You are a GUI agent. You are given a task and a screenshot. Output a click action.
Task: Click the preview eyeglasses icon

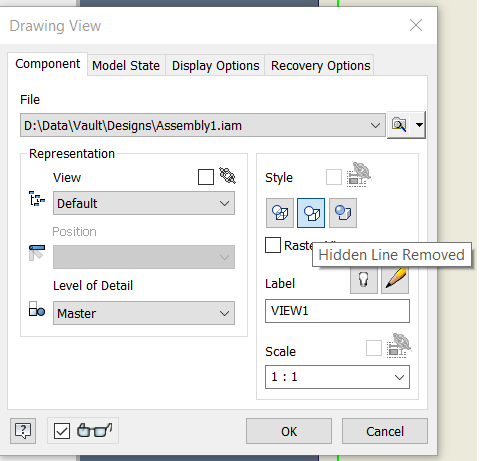(x=94, y=431)
